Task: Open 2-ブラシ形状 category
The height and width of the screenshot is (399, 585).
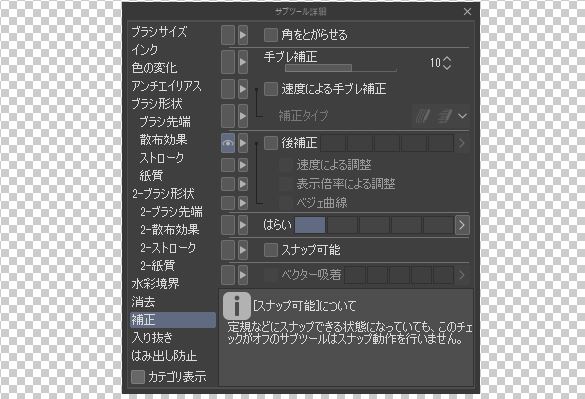Action: (x=163, y=194)
